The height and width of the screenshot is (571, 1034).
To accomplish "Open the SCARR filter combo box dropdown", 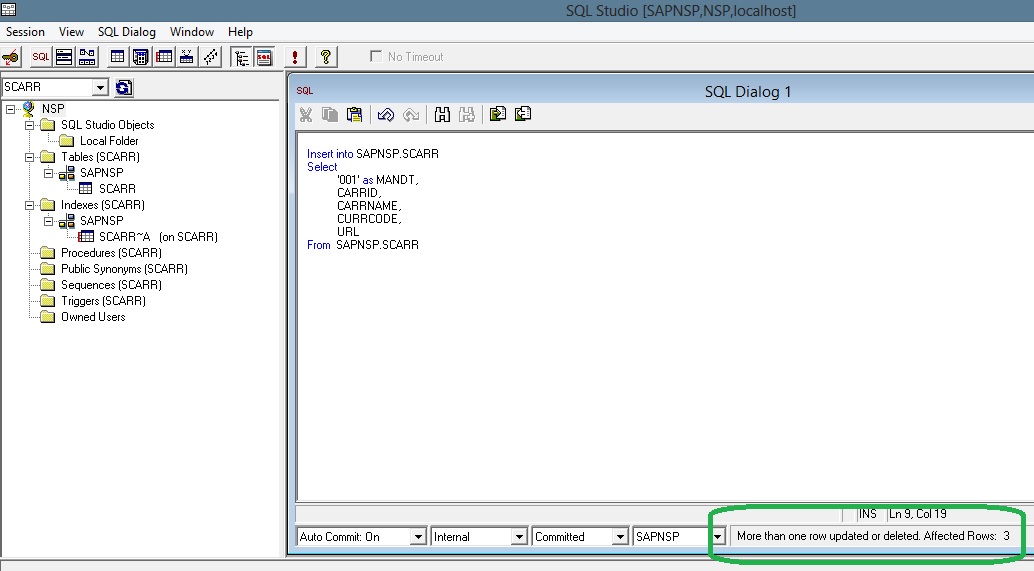I will 100,88.
